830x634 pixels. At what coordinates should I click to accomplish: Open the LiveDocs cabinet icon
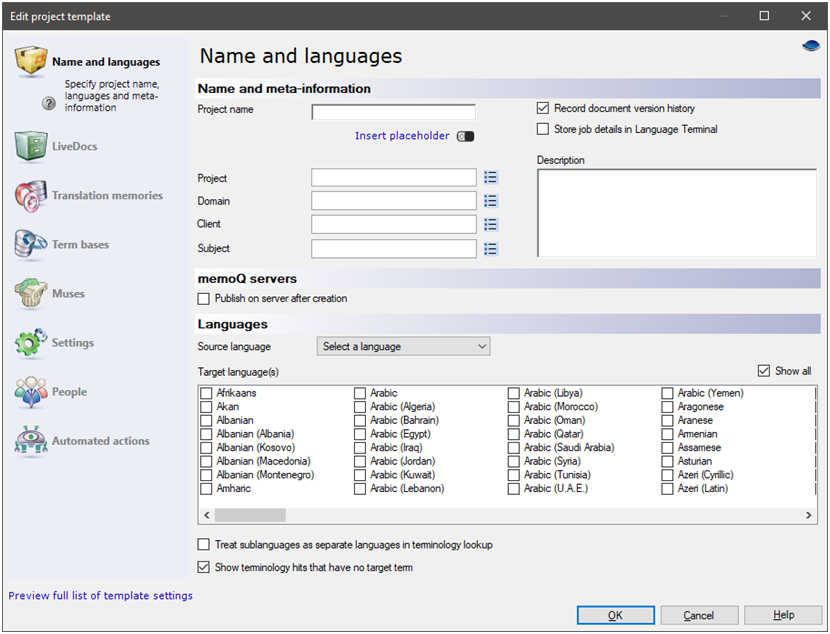31,146
